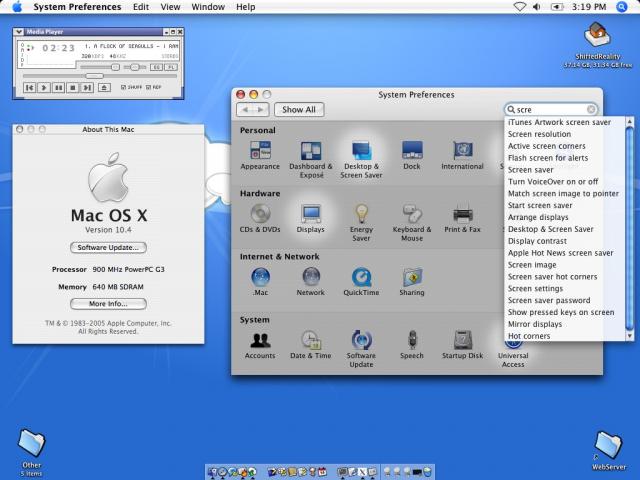Open Spotlight search in the menu bar
This screenshot has width=640, height=480.
[x=622, y=7]
